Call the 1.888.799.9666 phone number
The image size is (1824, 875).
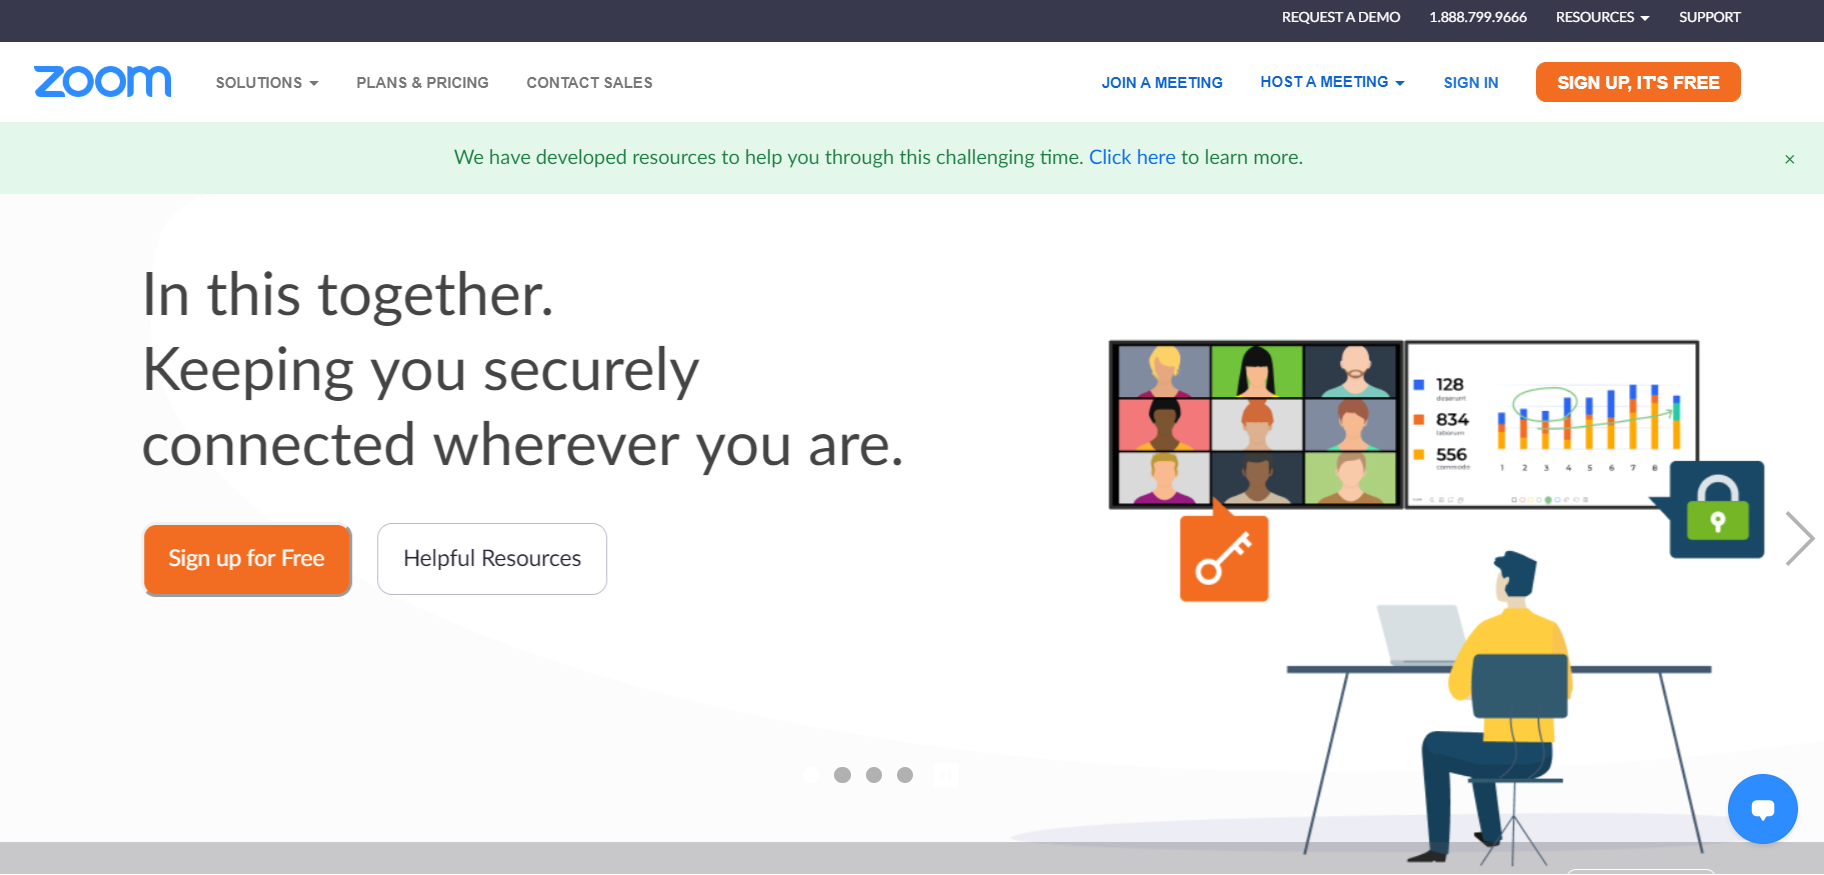1478,17
